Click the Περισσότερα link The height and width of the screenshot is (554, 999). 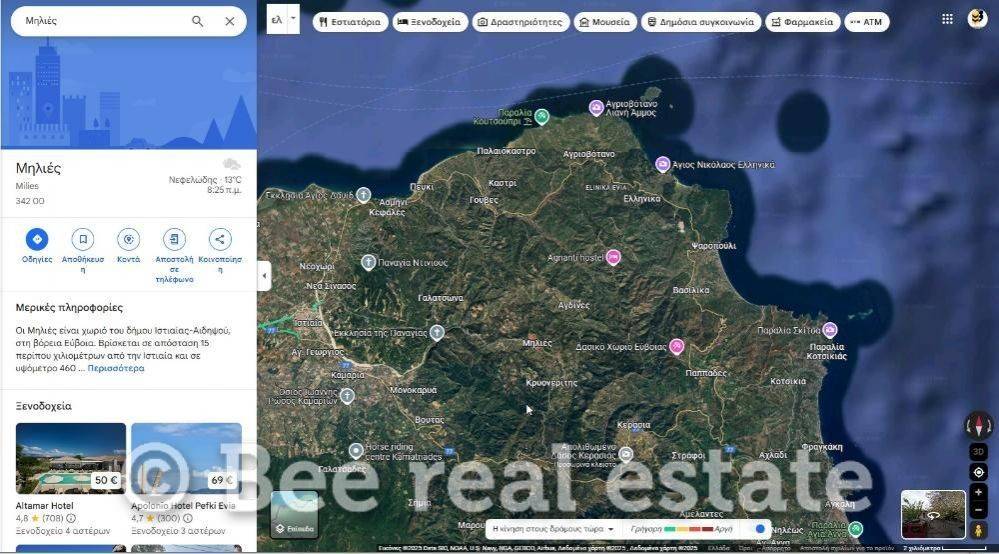(x=116, y=368)
